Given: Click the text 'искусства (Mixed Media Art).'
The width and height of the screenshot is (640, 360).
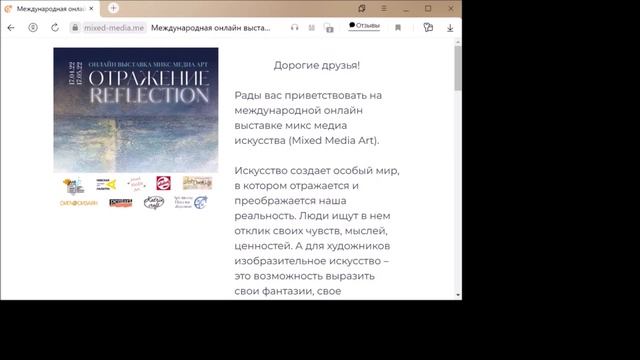Looking at the screenshot, I should point(307,140).
